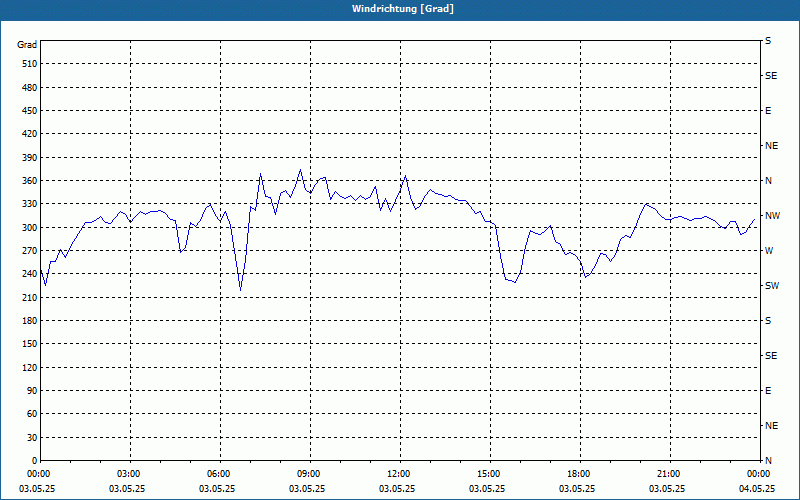Select the 03.05.25 date under 06:00

click(x=217, y=489)
